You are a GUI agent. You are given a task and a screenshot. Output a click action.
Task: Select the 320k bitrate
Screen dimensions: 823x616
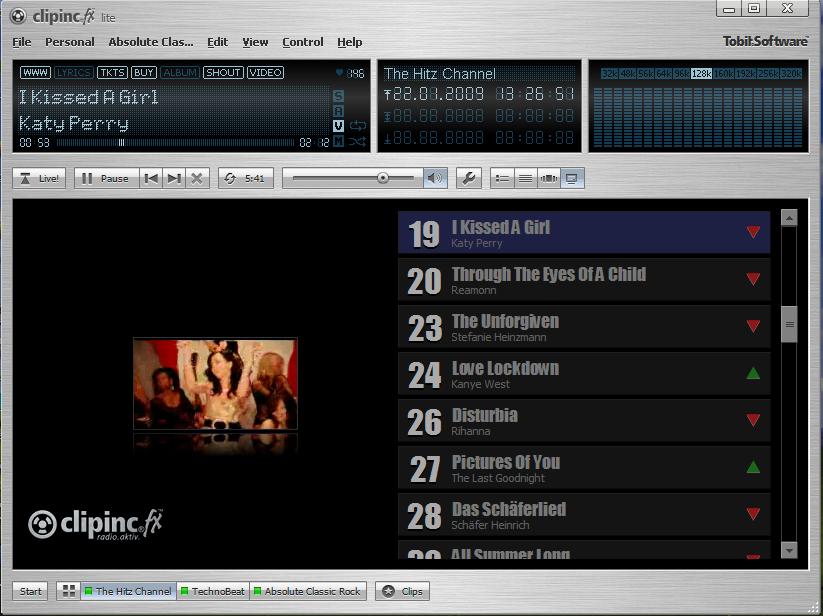click(791, 73)
